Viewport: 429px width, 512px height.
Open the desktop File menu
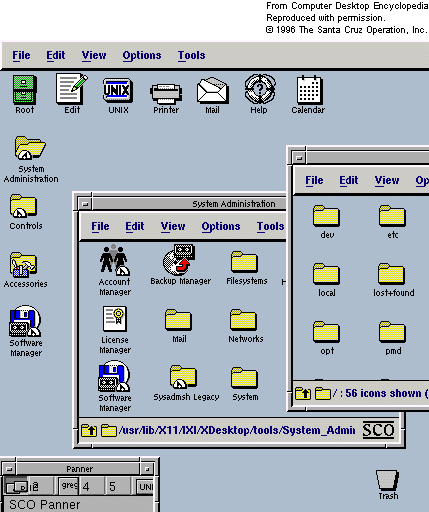21,55
